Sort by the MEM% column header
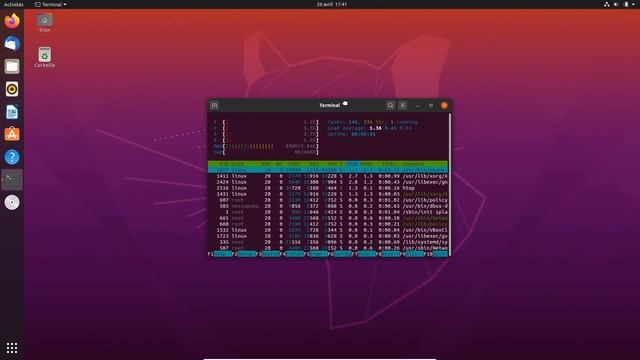 [x=367, y=164]
